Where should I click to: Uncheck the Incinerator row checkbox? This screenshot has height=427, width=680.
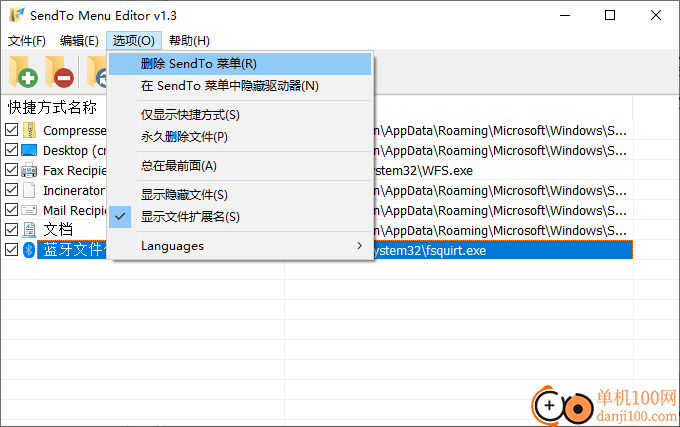11,189
